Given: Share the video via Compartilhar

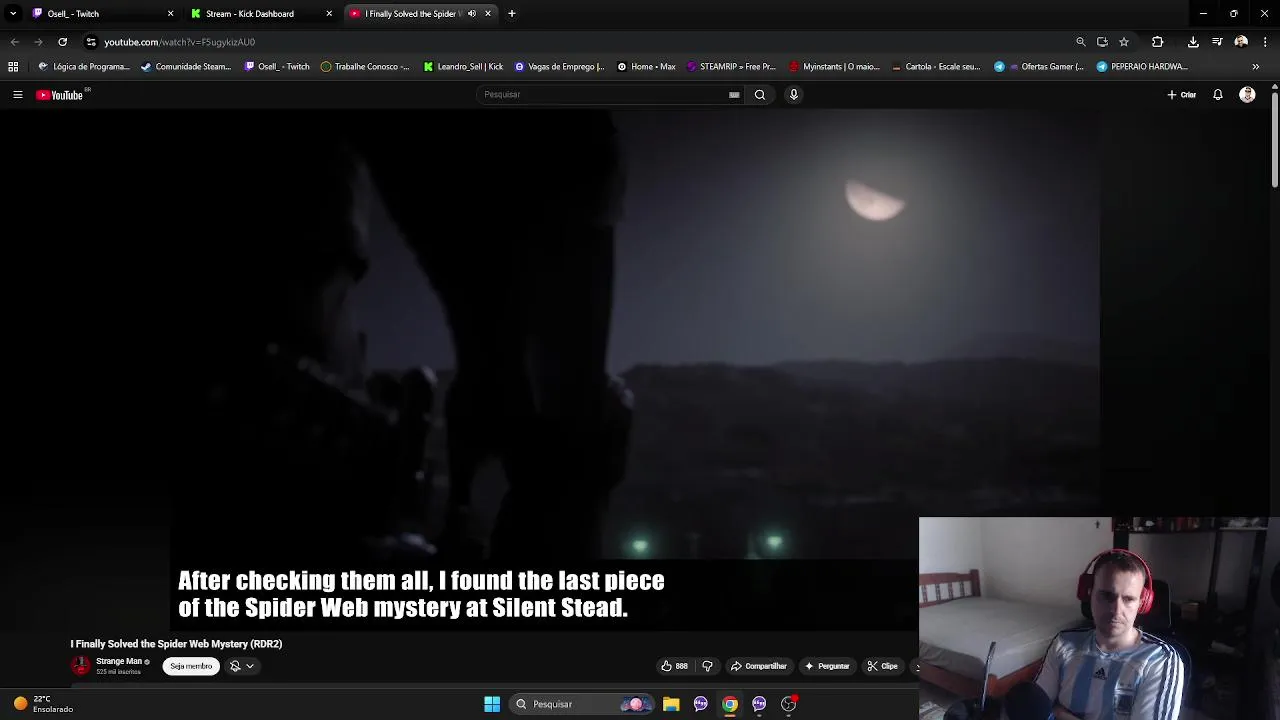Looking at the screenshot, I should point(758,666).
